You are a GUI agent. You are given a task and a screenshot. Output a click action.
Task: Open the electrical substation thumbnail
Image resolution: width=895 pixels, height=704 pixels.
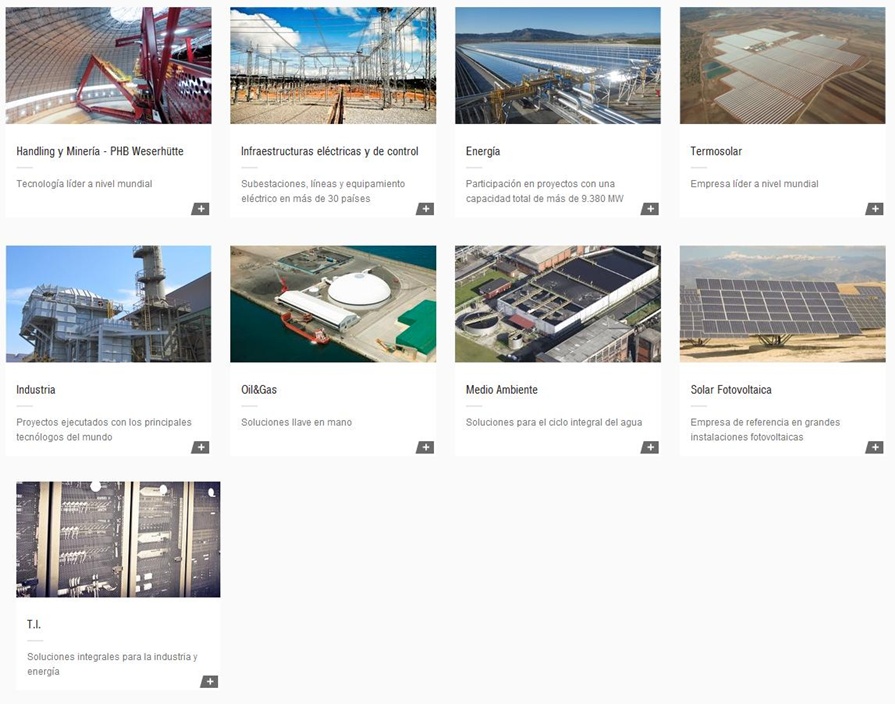click(333, 65)
